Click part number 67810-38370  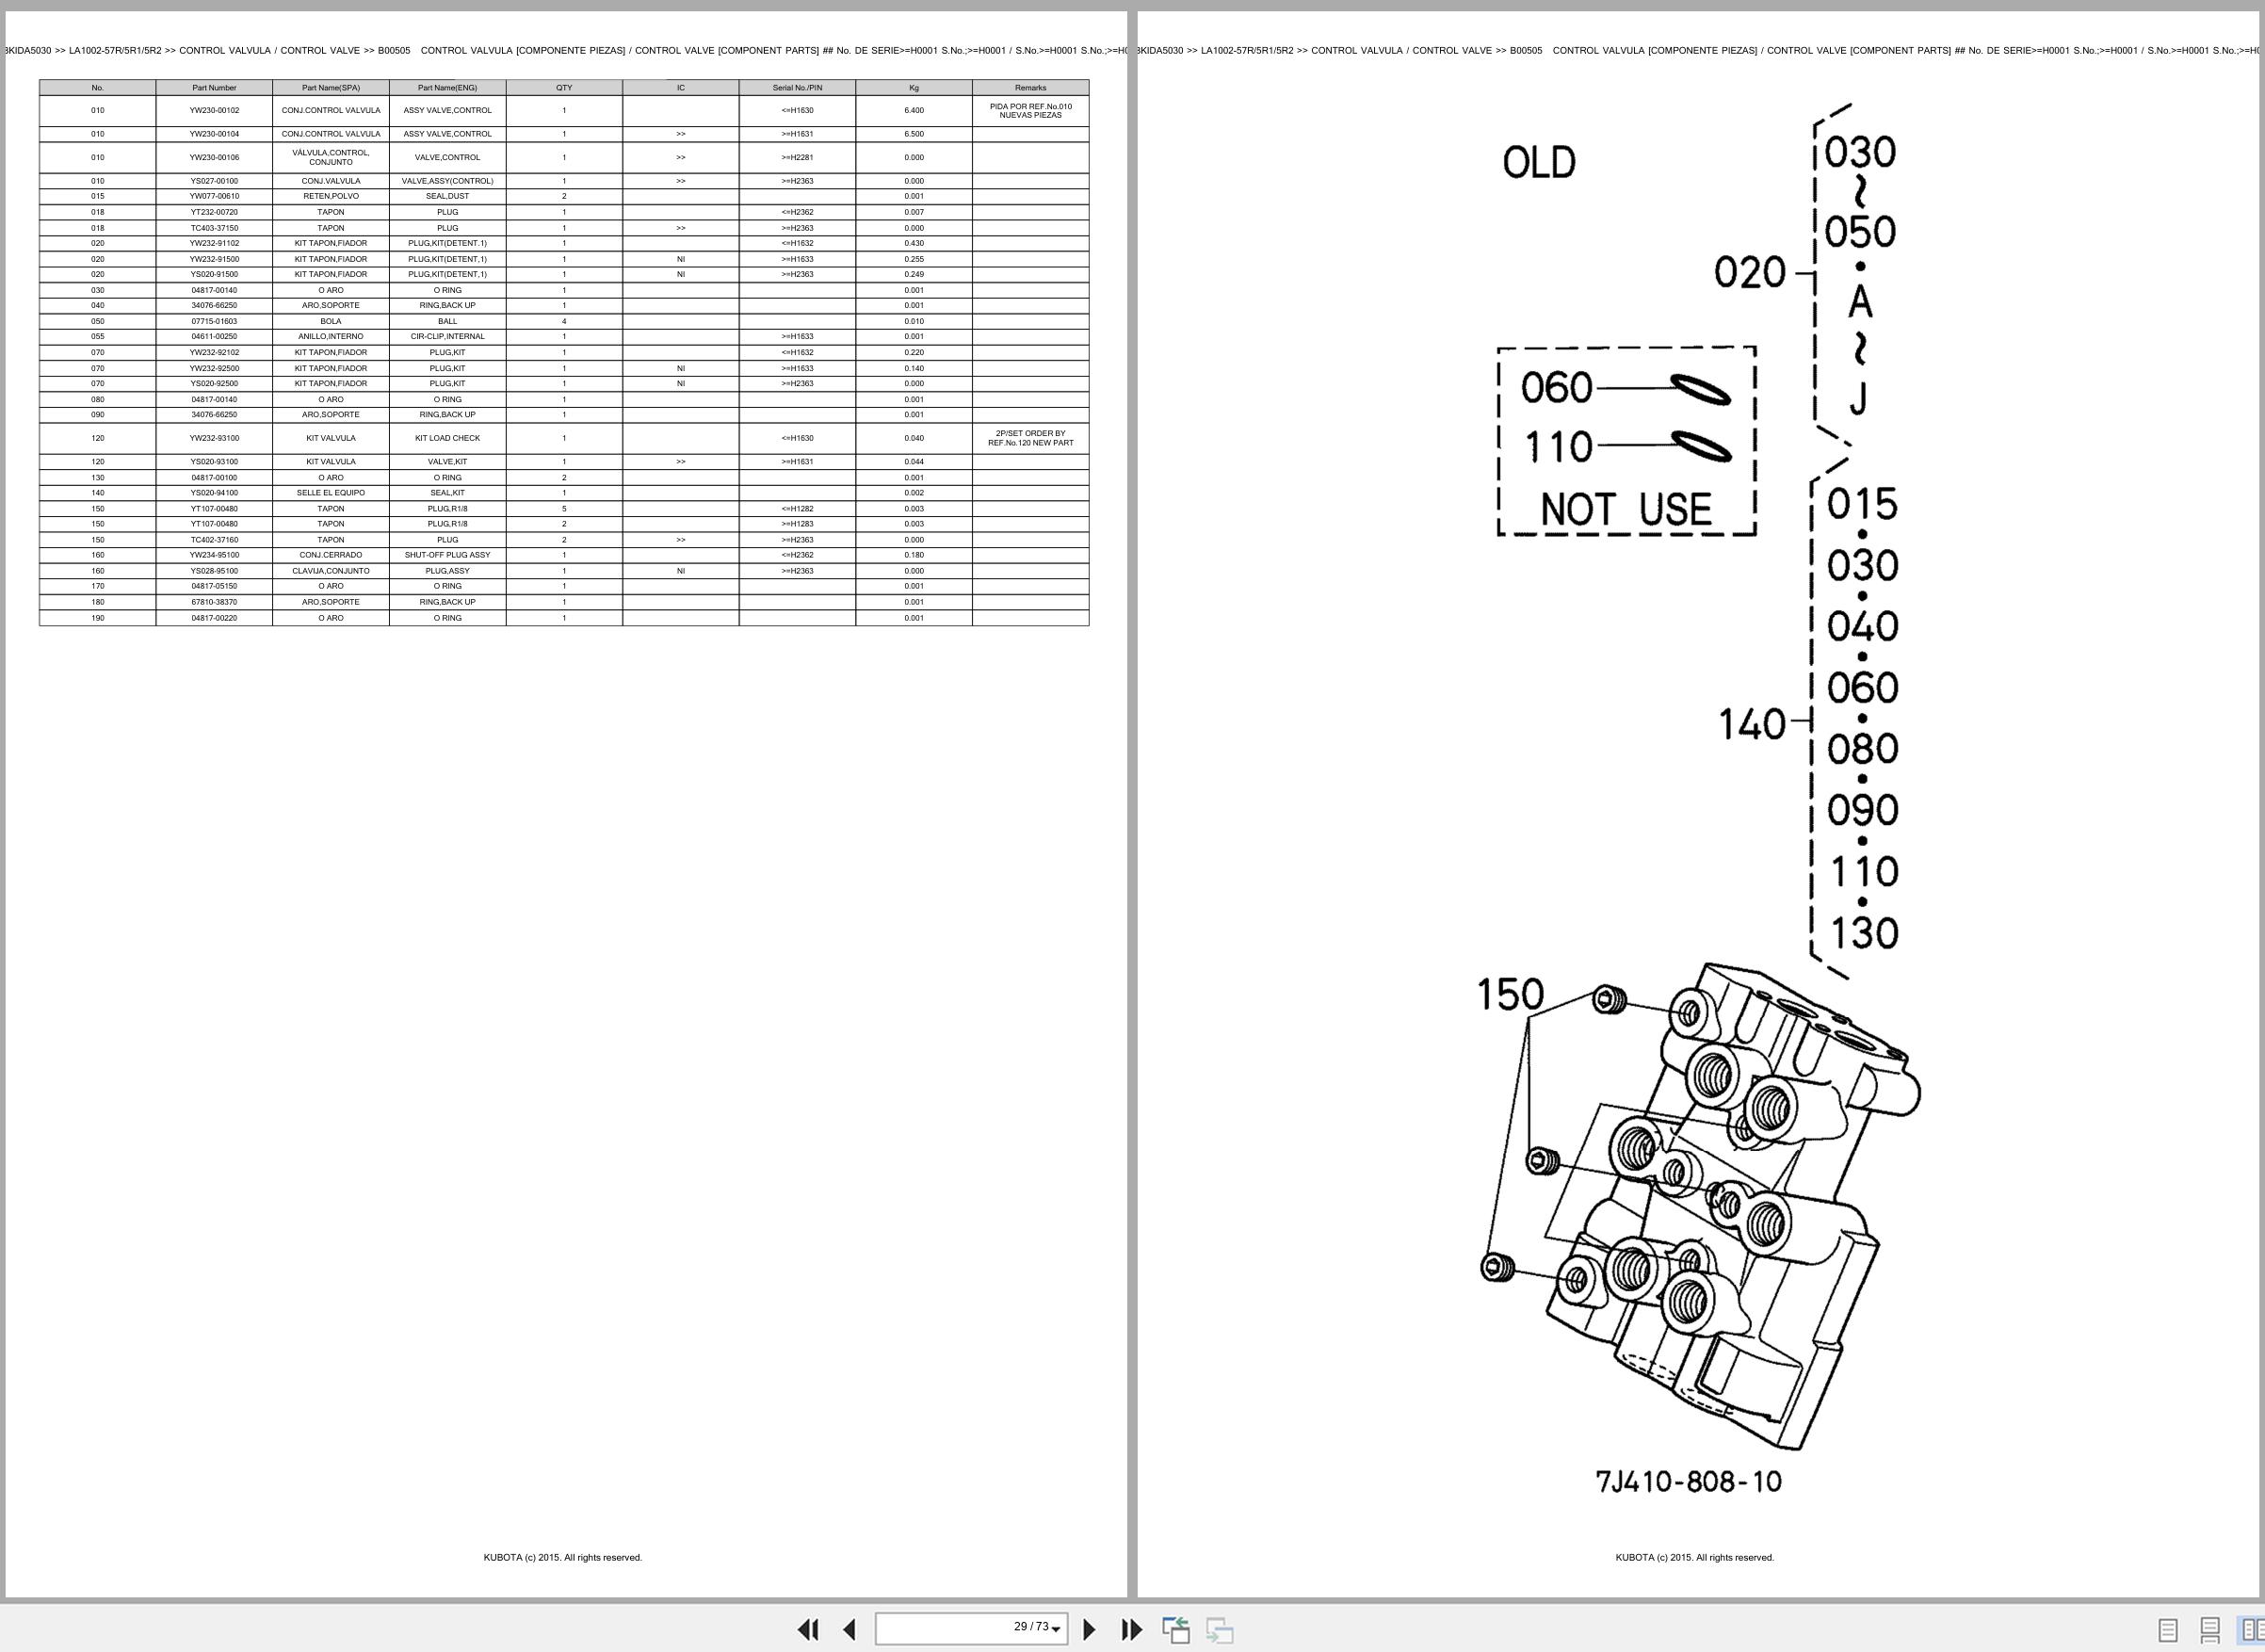click(214, 602)
